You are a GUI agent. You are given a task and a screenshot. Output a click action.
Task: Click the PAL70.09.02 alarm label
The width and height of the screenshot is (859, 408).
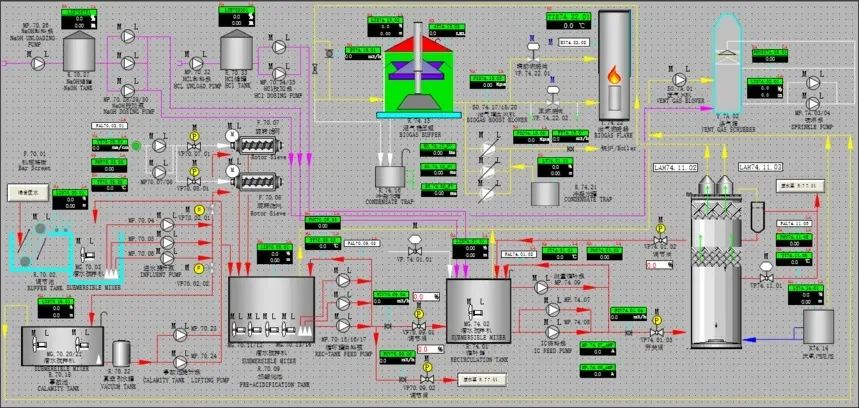tap(362, 243)
